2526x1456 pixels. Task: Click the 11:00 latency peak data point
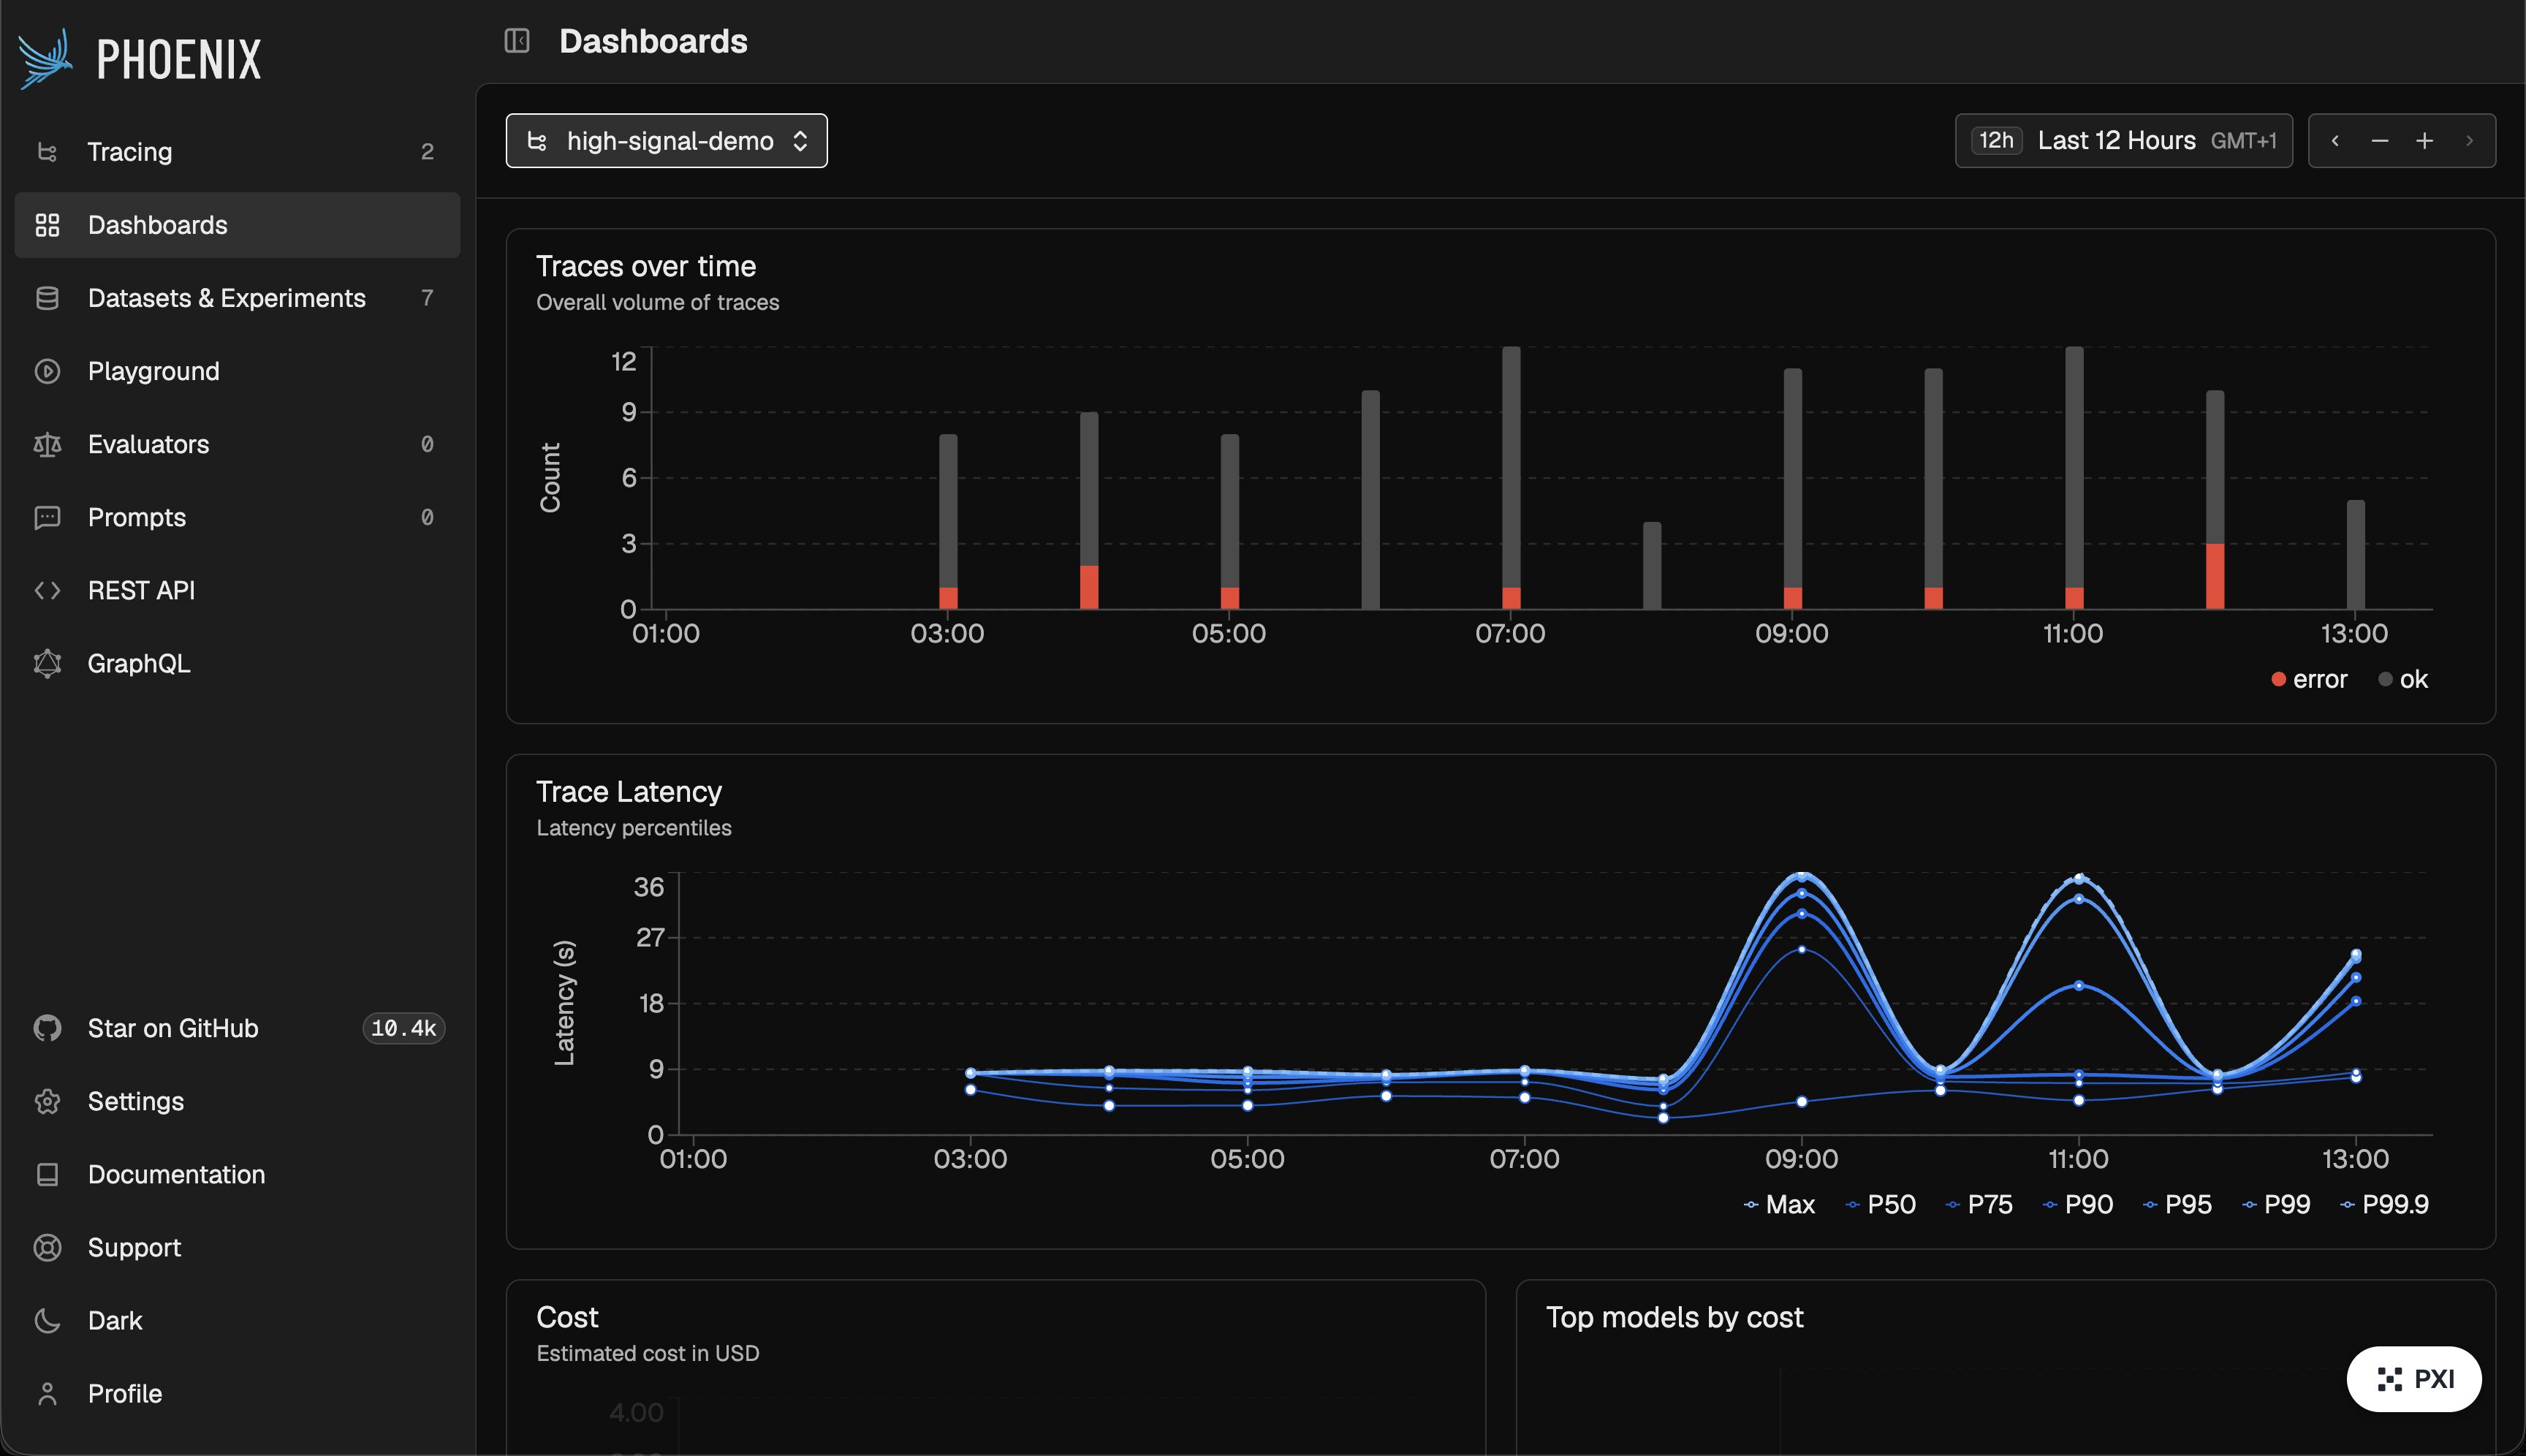[2079, 878]
